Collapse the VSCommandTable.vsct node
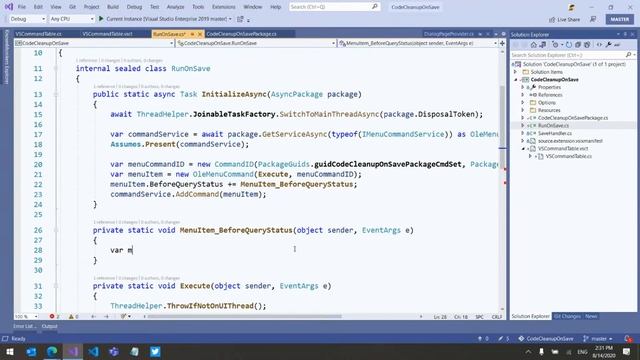The width and height of the screenshot is (640, 360). (x=523, y=149)
